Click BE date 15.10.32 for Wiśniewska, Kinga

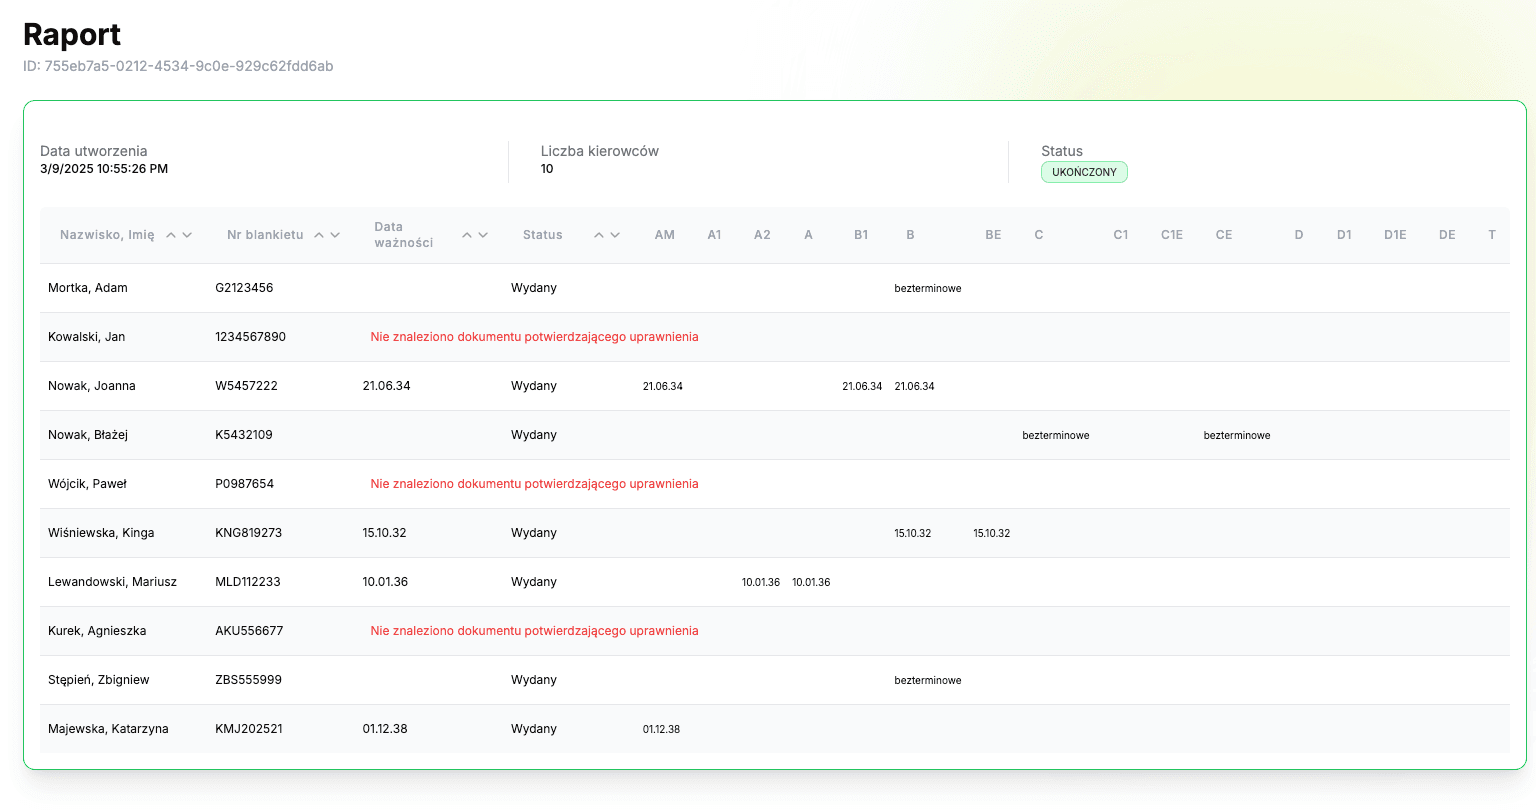click(992, 533)
